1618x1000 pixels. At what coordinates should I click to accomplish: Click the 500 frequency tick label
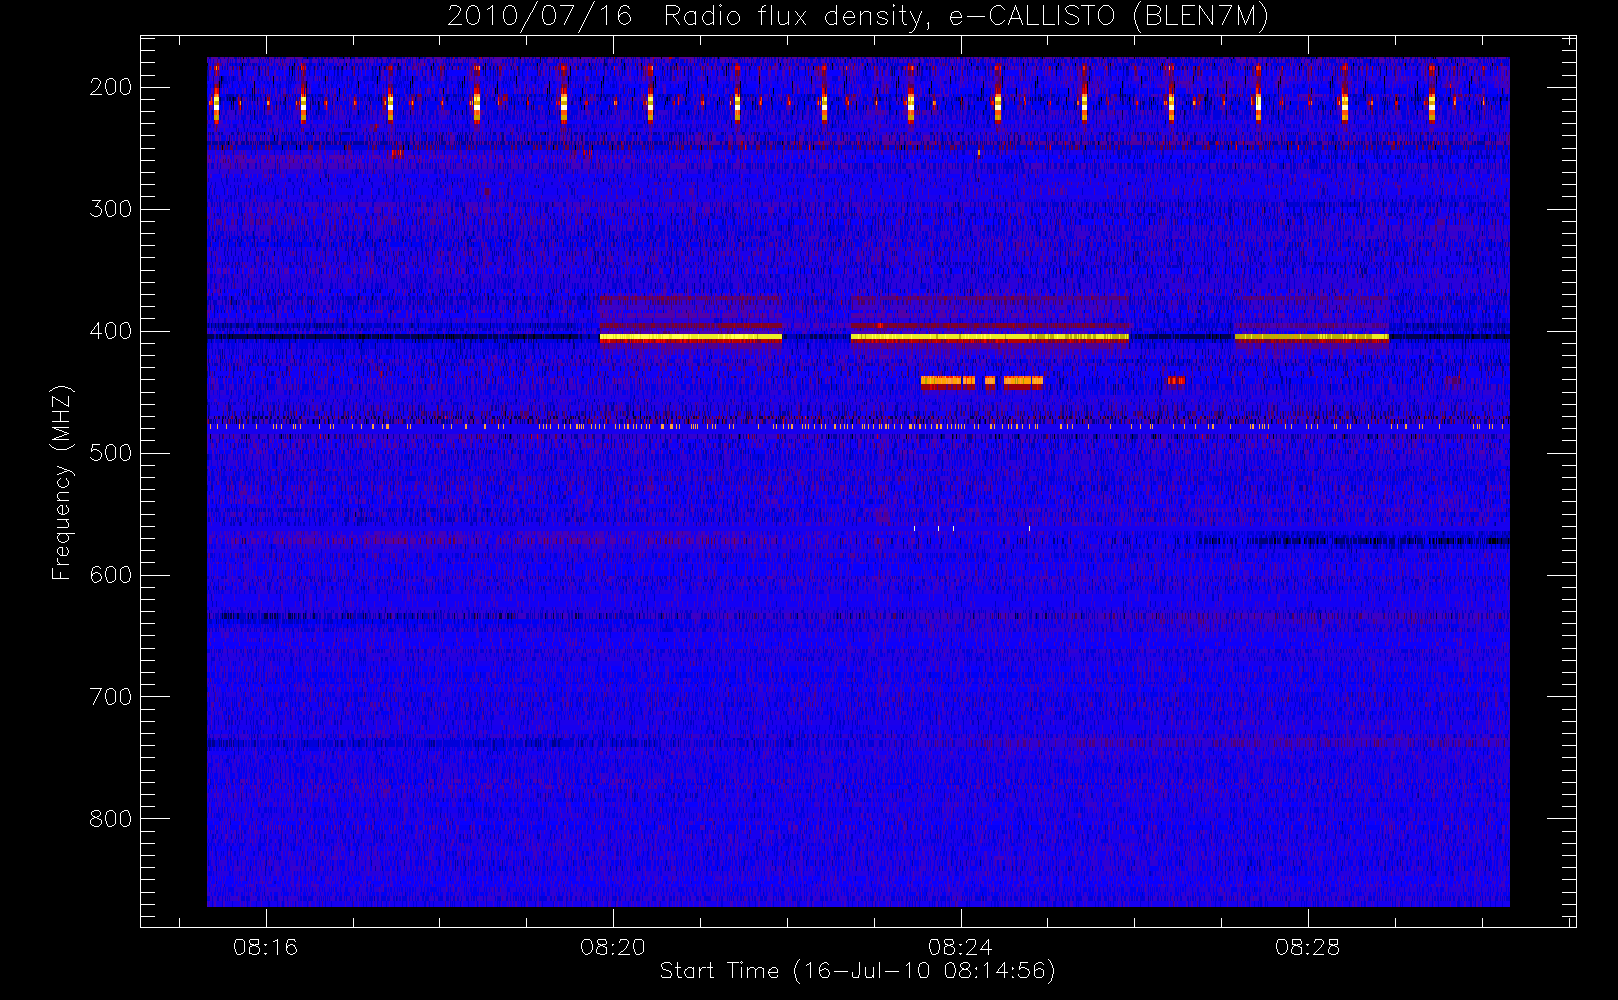pyautogui.click(x=111, y=453)
